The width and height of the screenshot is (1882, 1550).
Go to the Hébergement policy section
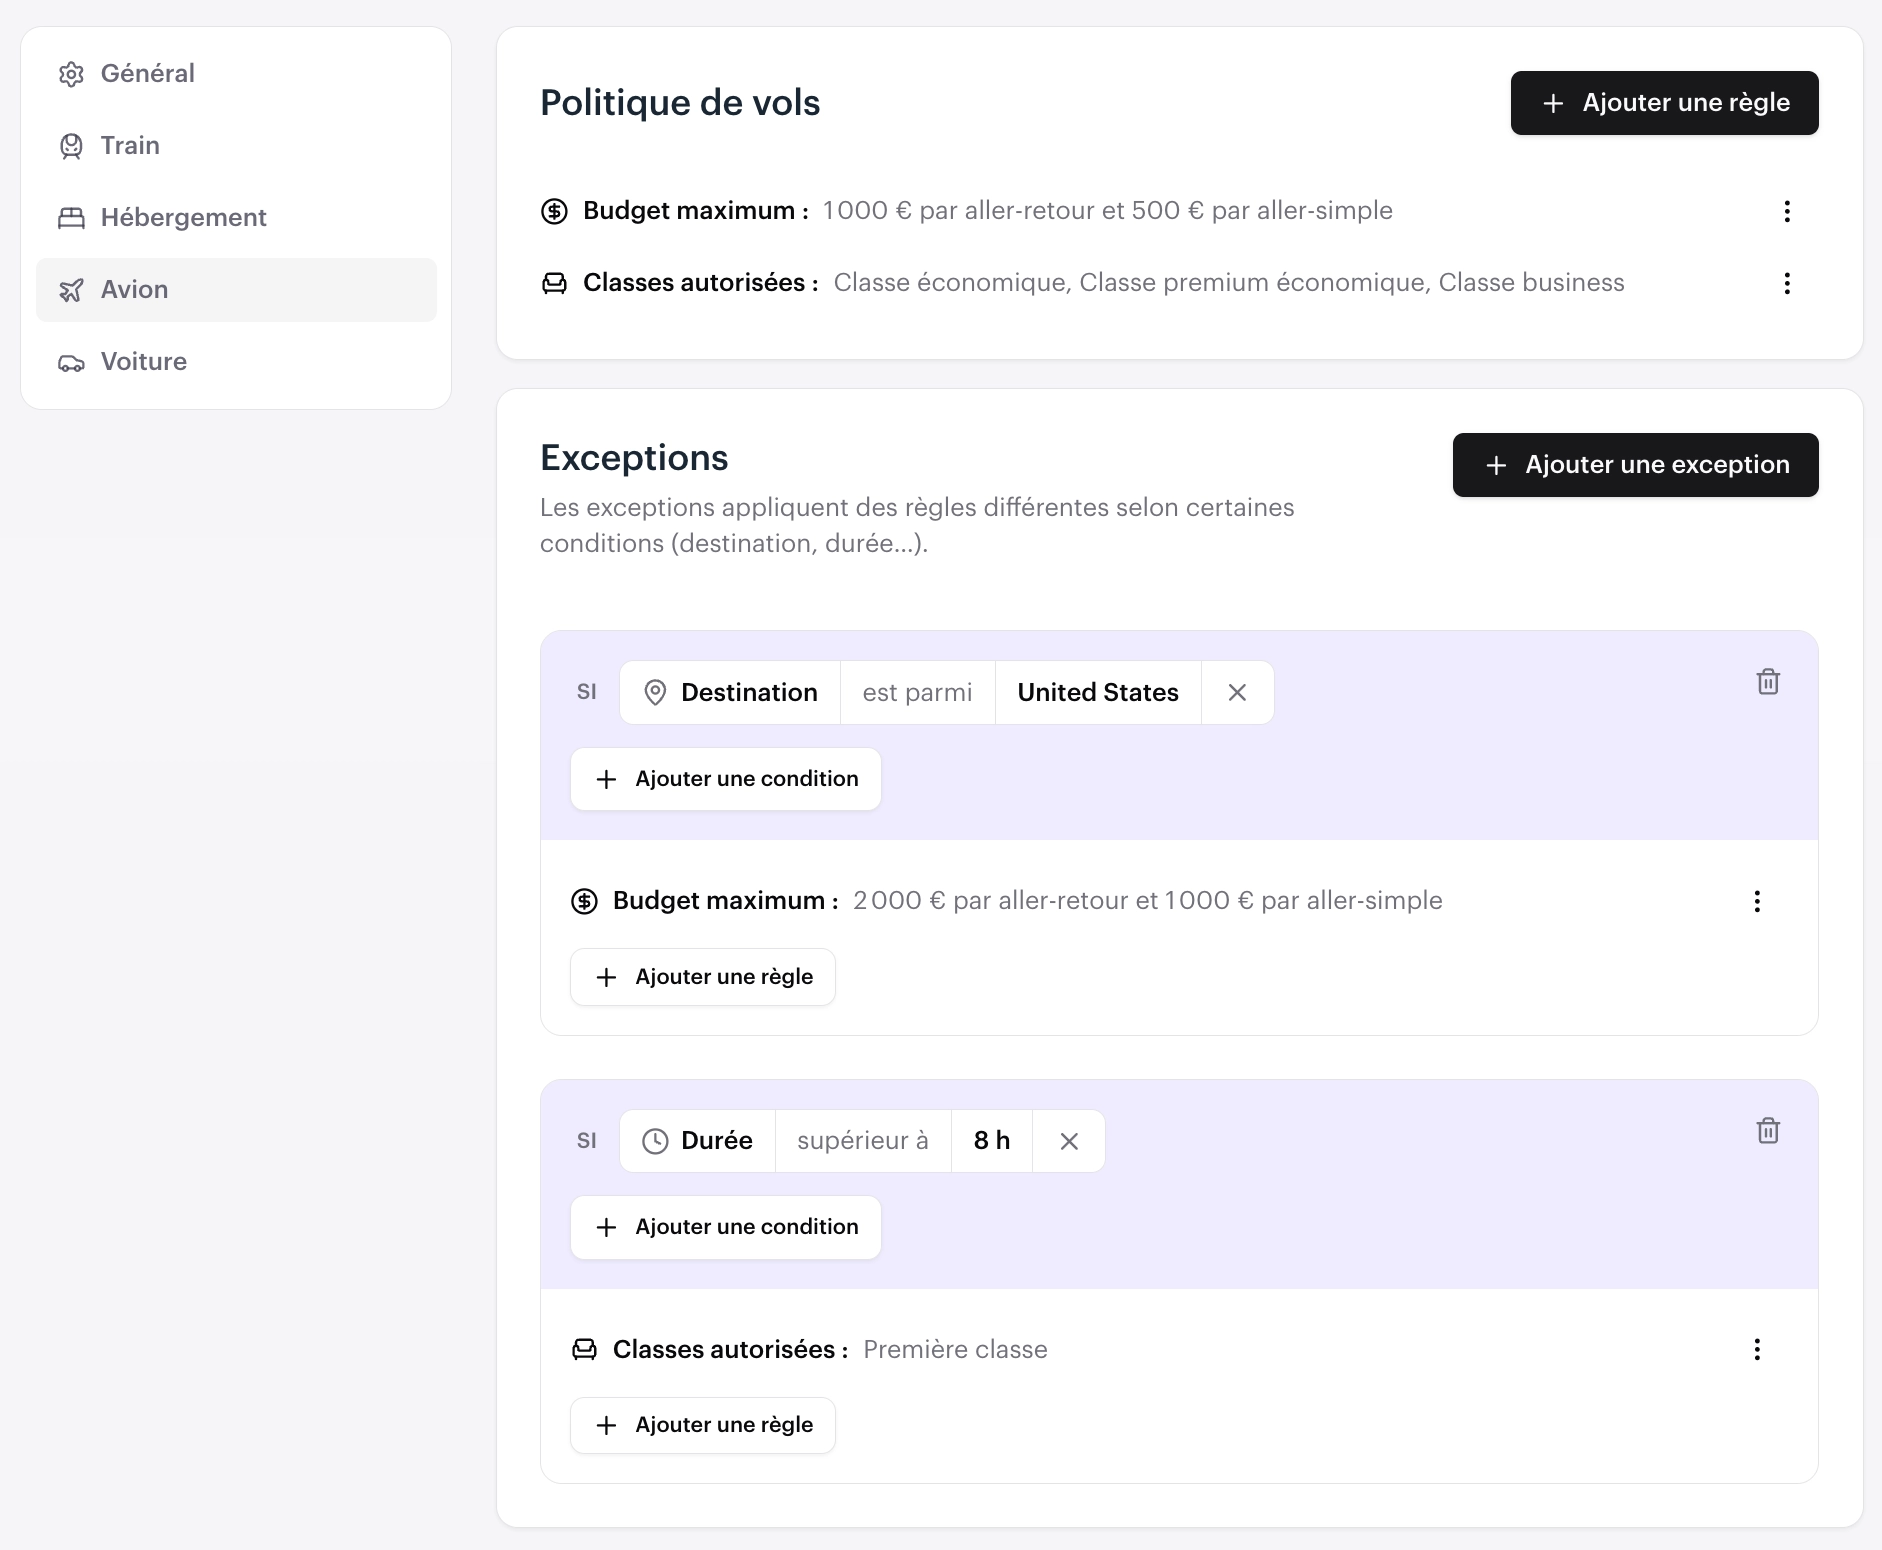236,218
